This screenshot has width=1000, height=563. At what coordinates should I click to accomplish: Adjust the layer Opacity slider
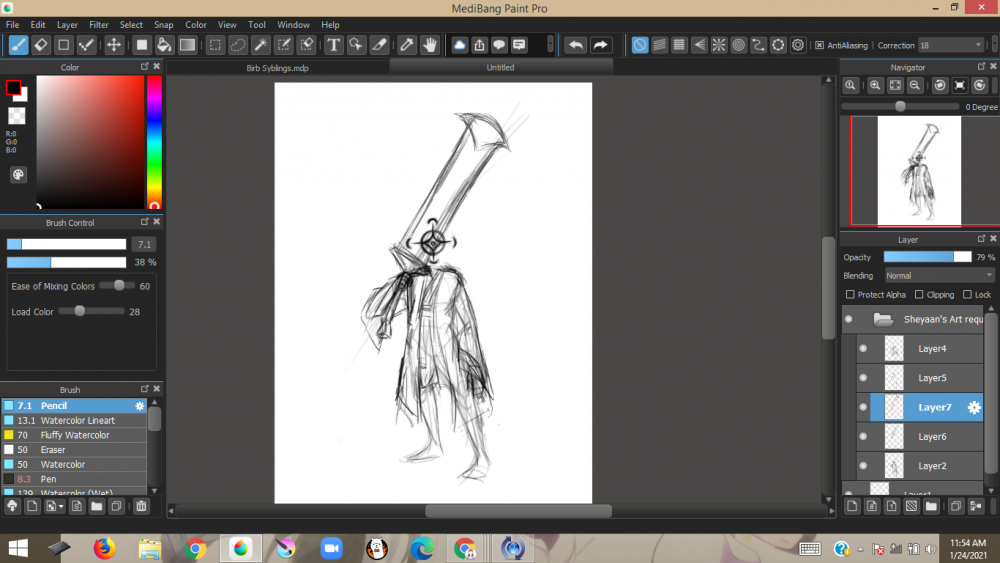coord(927,257)
